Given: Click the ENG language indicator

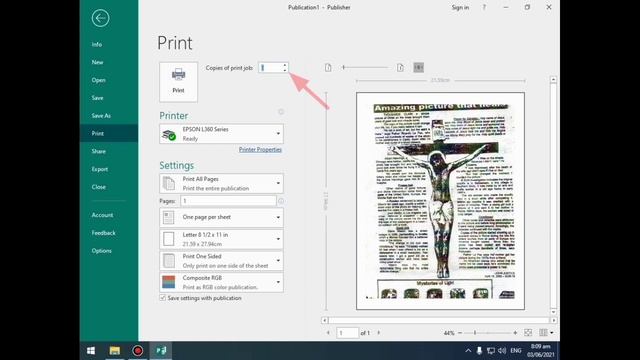Looking at the screenshot, I should tap(516, 351).
